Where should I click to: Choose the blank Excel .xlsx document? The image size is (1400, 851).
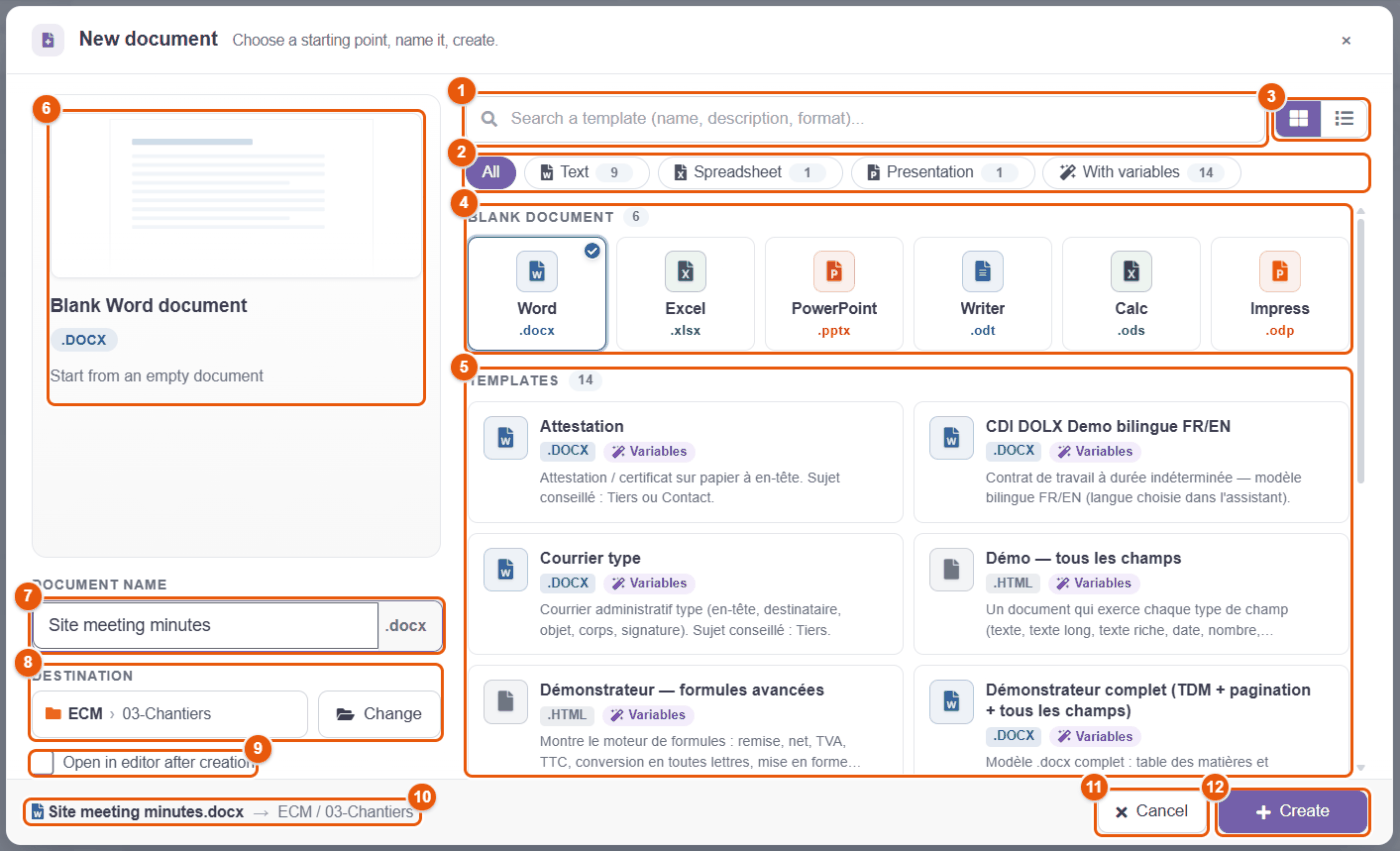(x=686, y=293)
